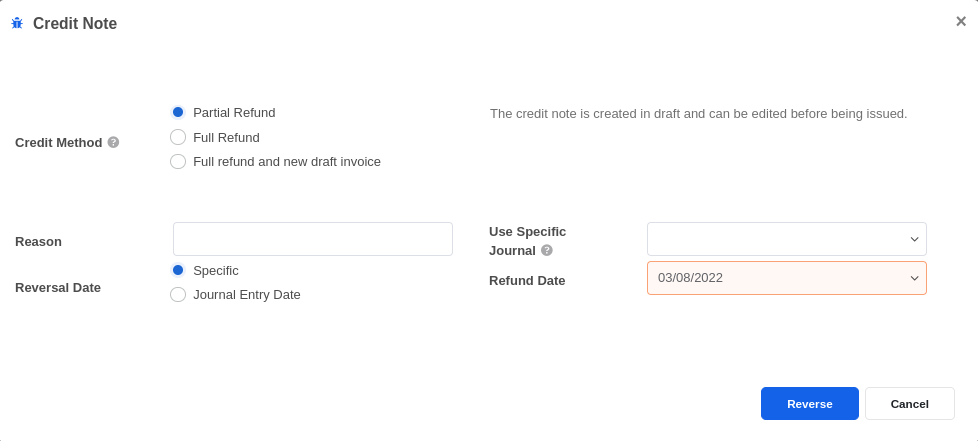Viewport: 978px width, 441px height.
Task: Click the Refund Date label text
Action: 527,280
